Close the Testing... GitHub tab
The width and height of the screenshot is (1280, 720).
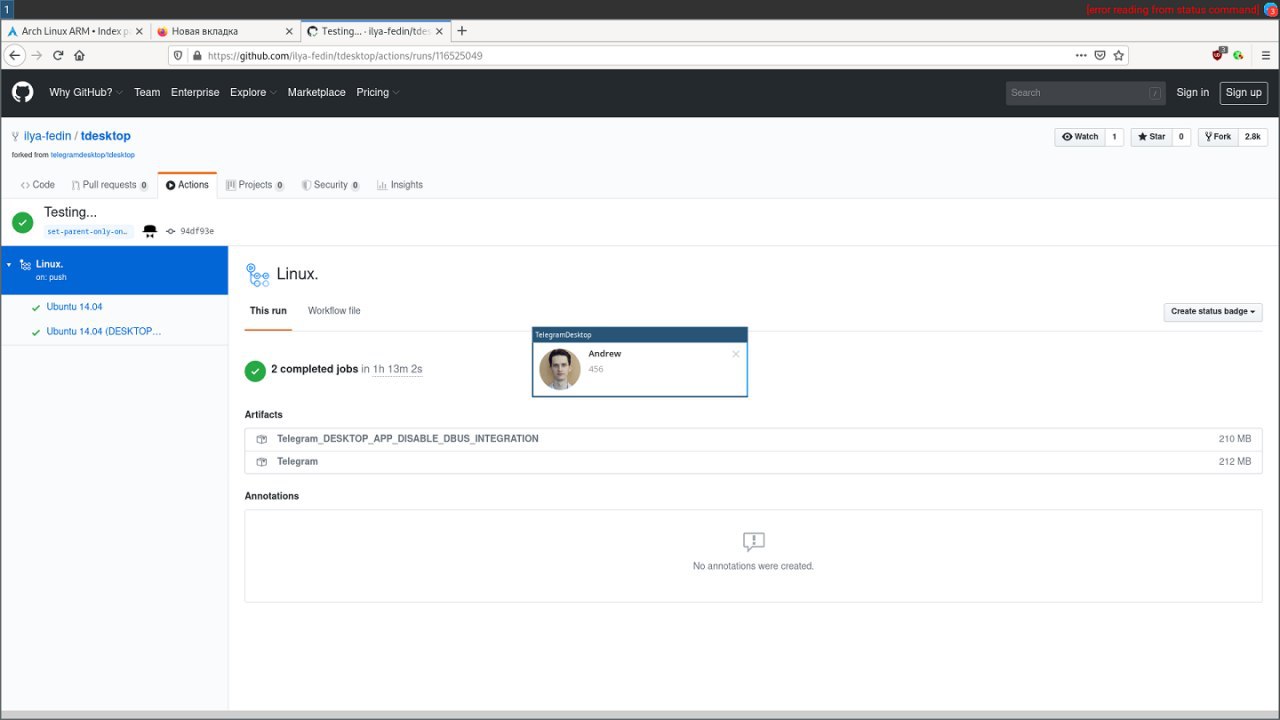pyautogui.click(x=438, y=31)
